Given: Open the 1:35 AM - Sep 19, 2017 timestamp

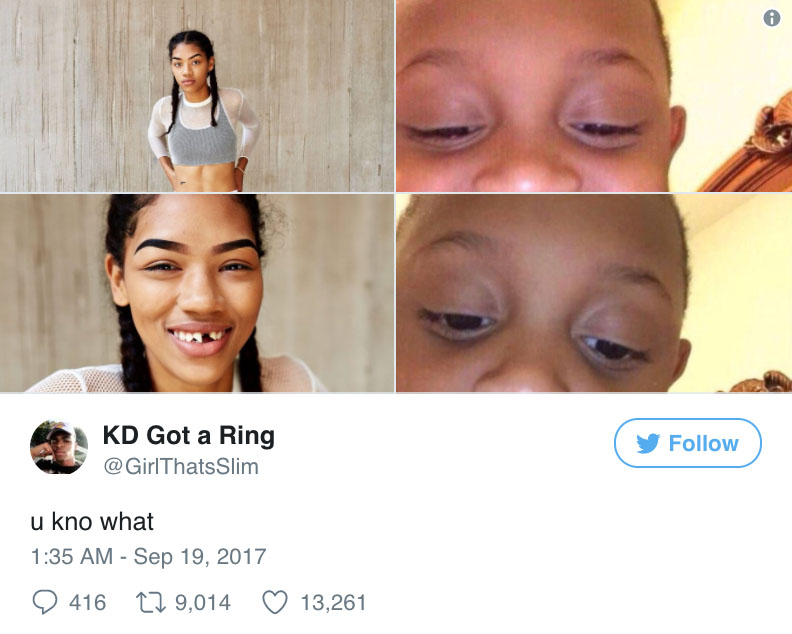Looking at the screenshot, I should coord(148,557).
